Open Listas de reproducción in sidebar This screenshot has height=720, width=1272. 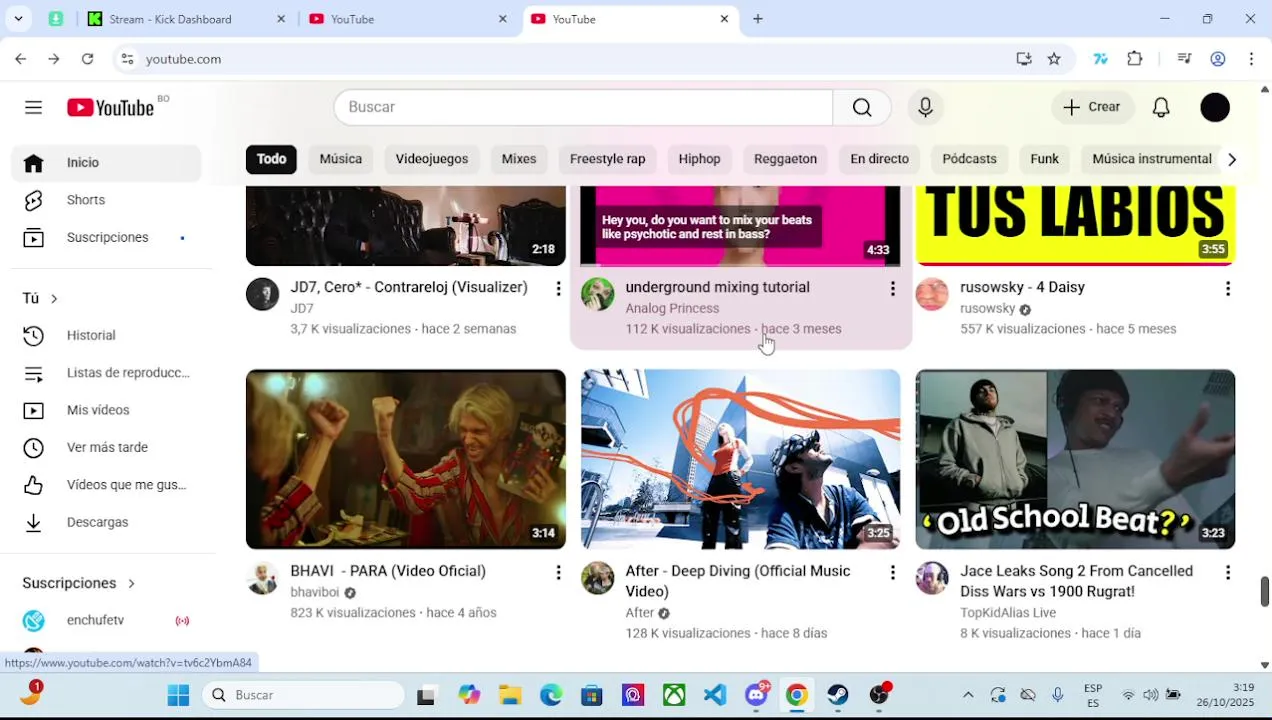click(x=106, y=373)
